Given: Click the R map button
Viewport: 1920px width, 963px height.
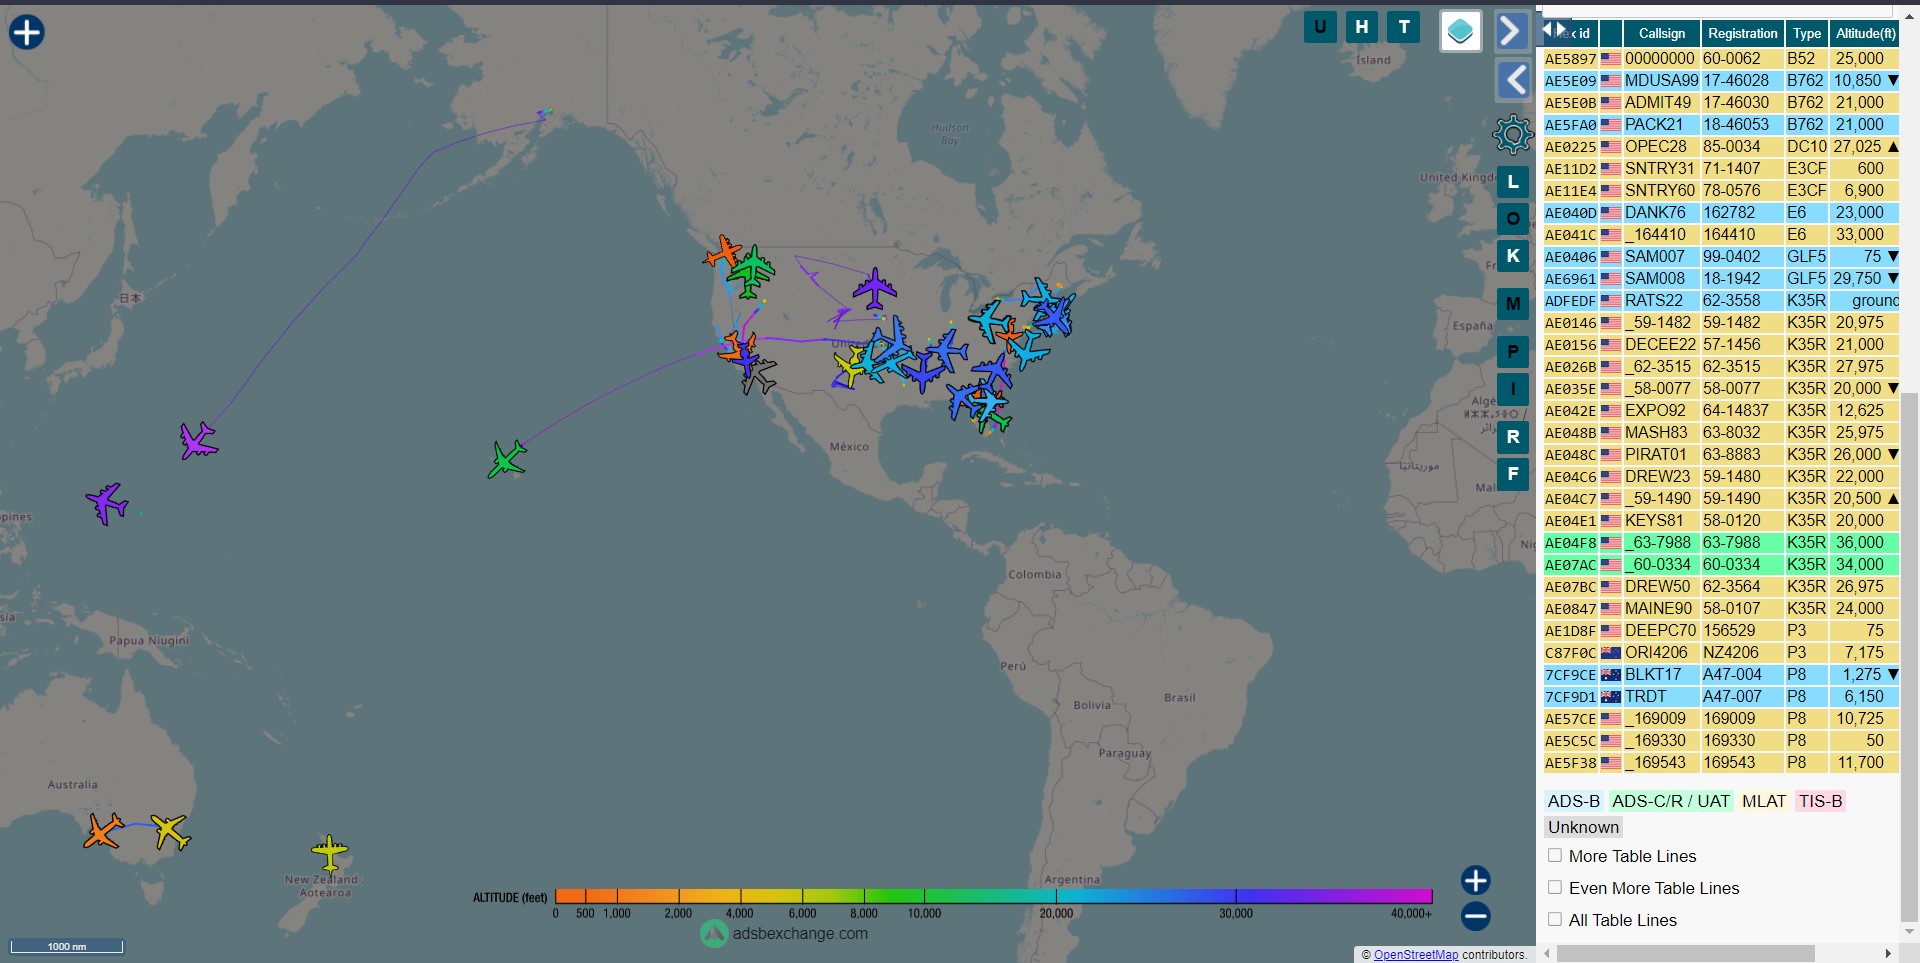Looking at the screenshot, I should pos(1513,437).
